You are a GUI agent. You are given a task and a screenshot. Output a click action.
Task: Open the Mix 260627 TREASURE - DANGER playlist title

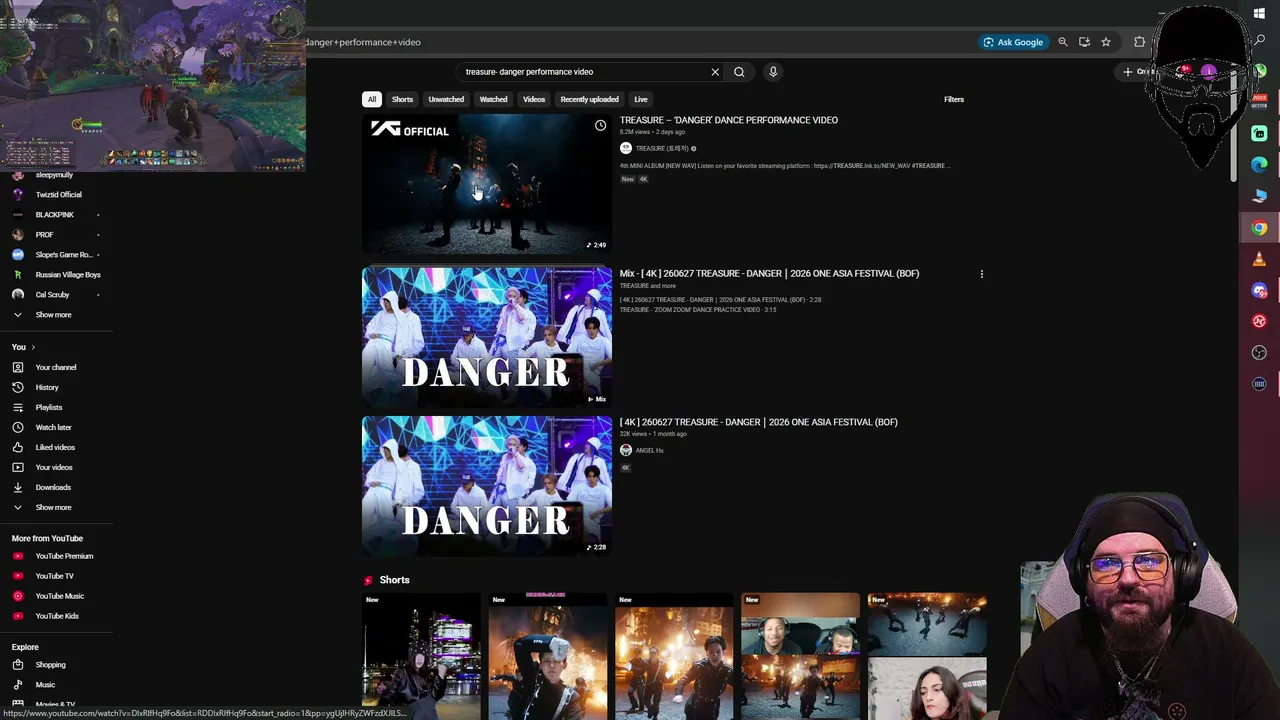tap(769, 273)
